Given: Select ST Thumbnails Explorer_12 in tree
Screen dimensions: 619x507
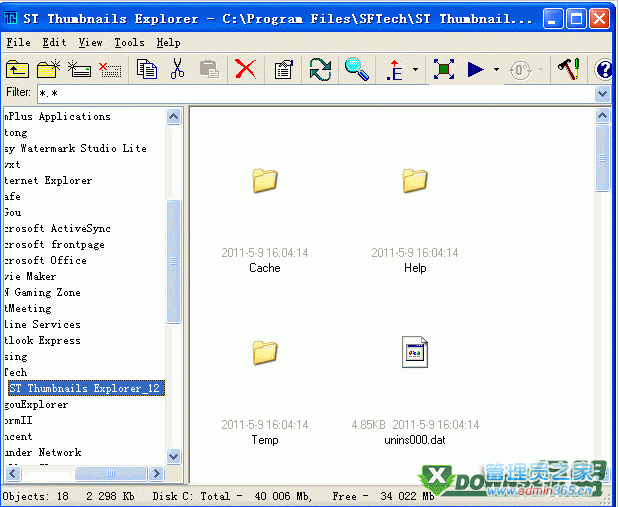Looking at the screenshot, I should coord(84,389).
